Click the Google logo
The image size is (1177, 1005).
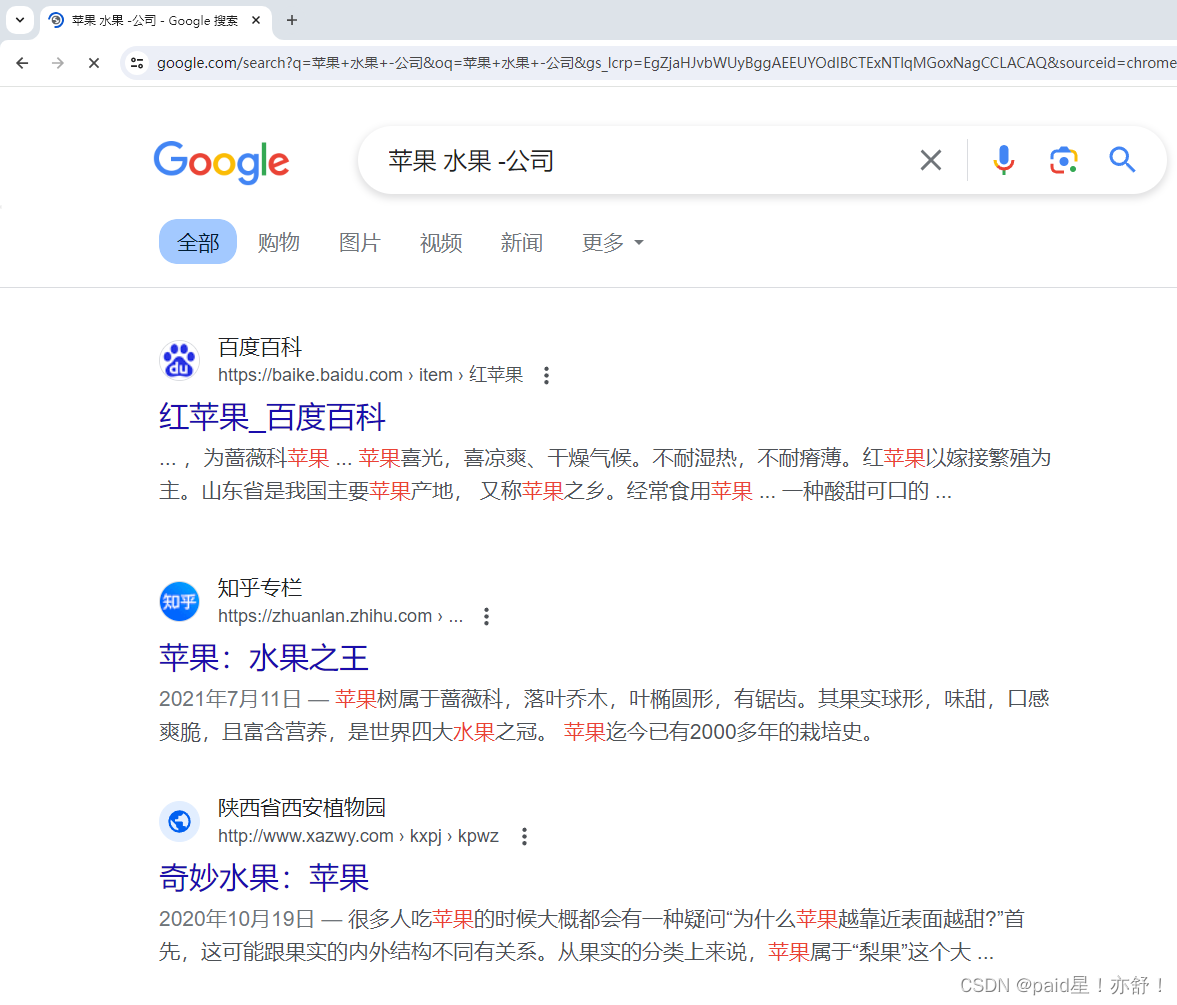[x=221, y=161]
